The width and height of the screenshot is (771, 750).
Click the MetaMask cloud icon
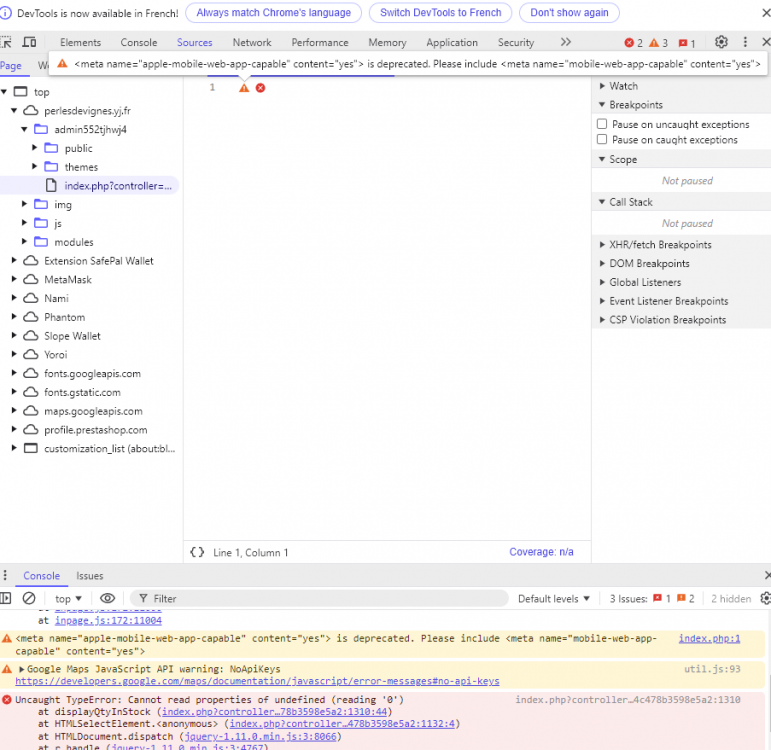pos(30,279)
